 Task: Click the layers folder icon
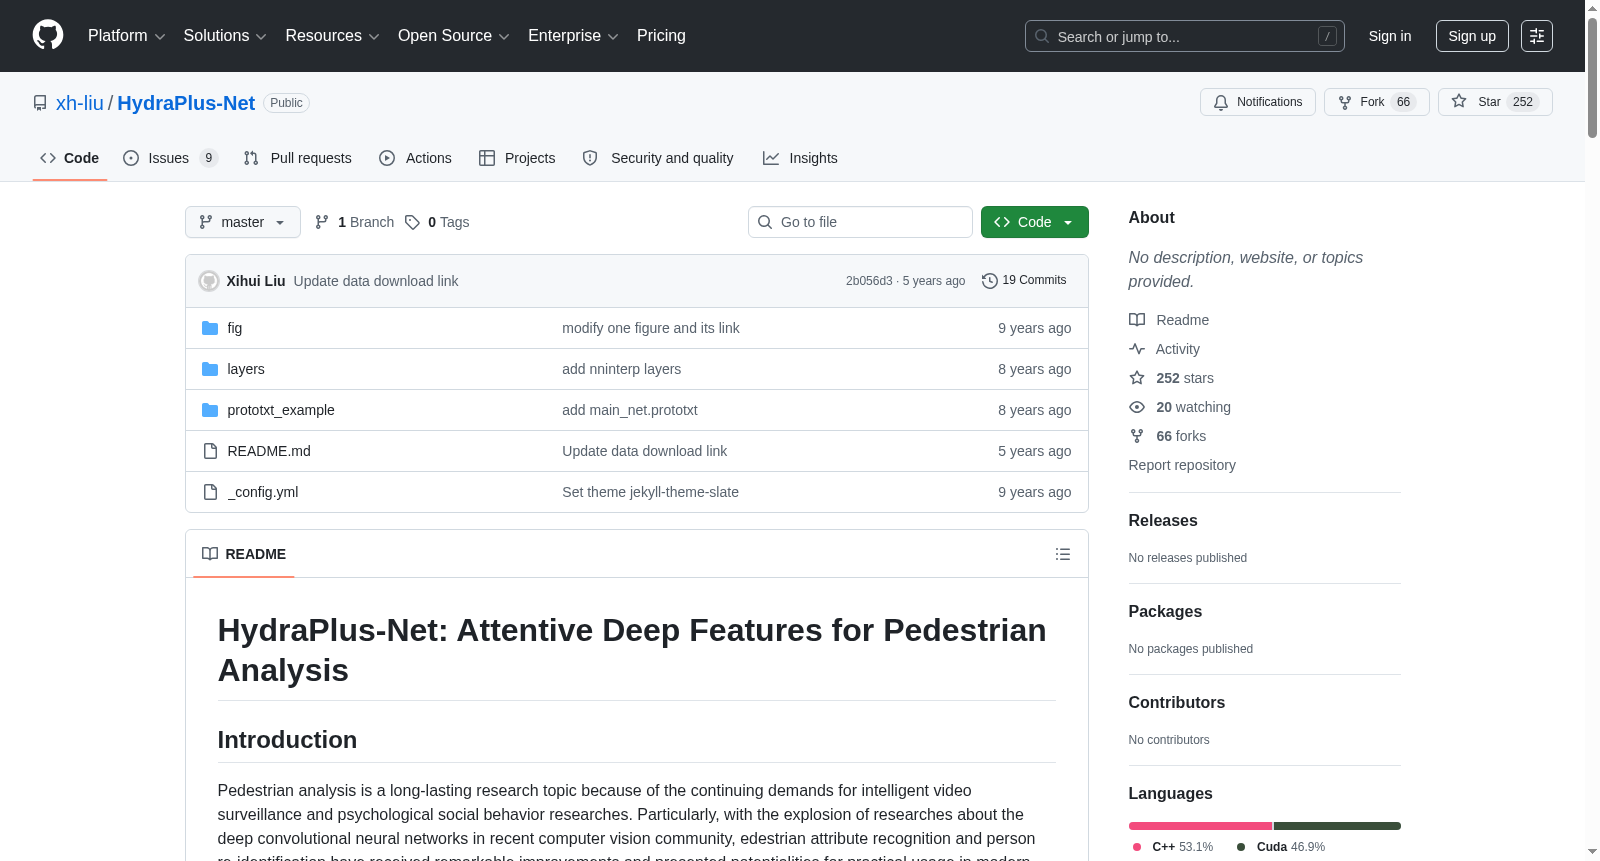coord(210,369)
